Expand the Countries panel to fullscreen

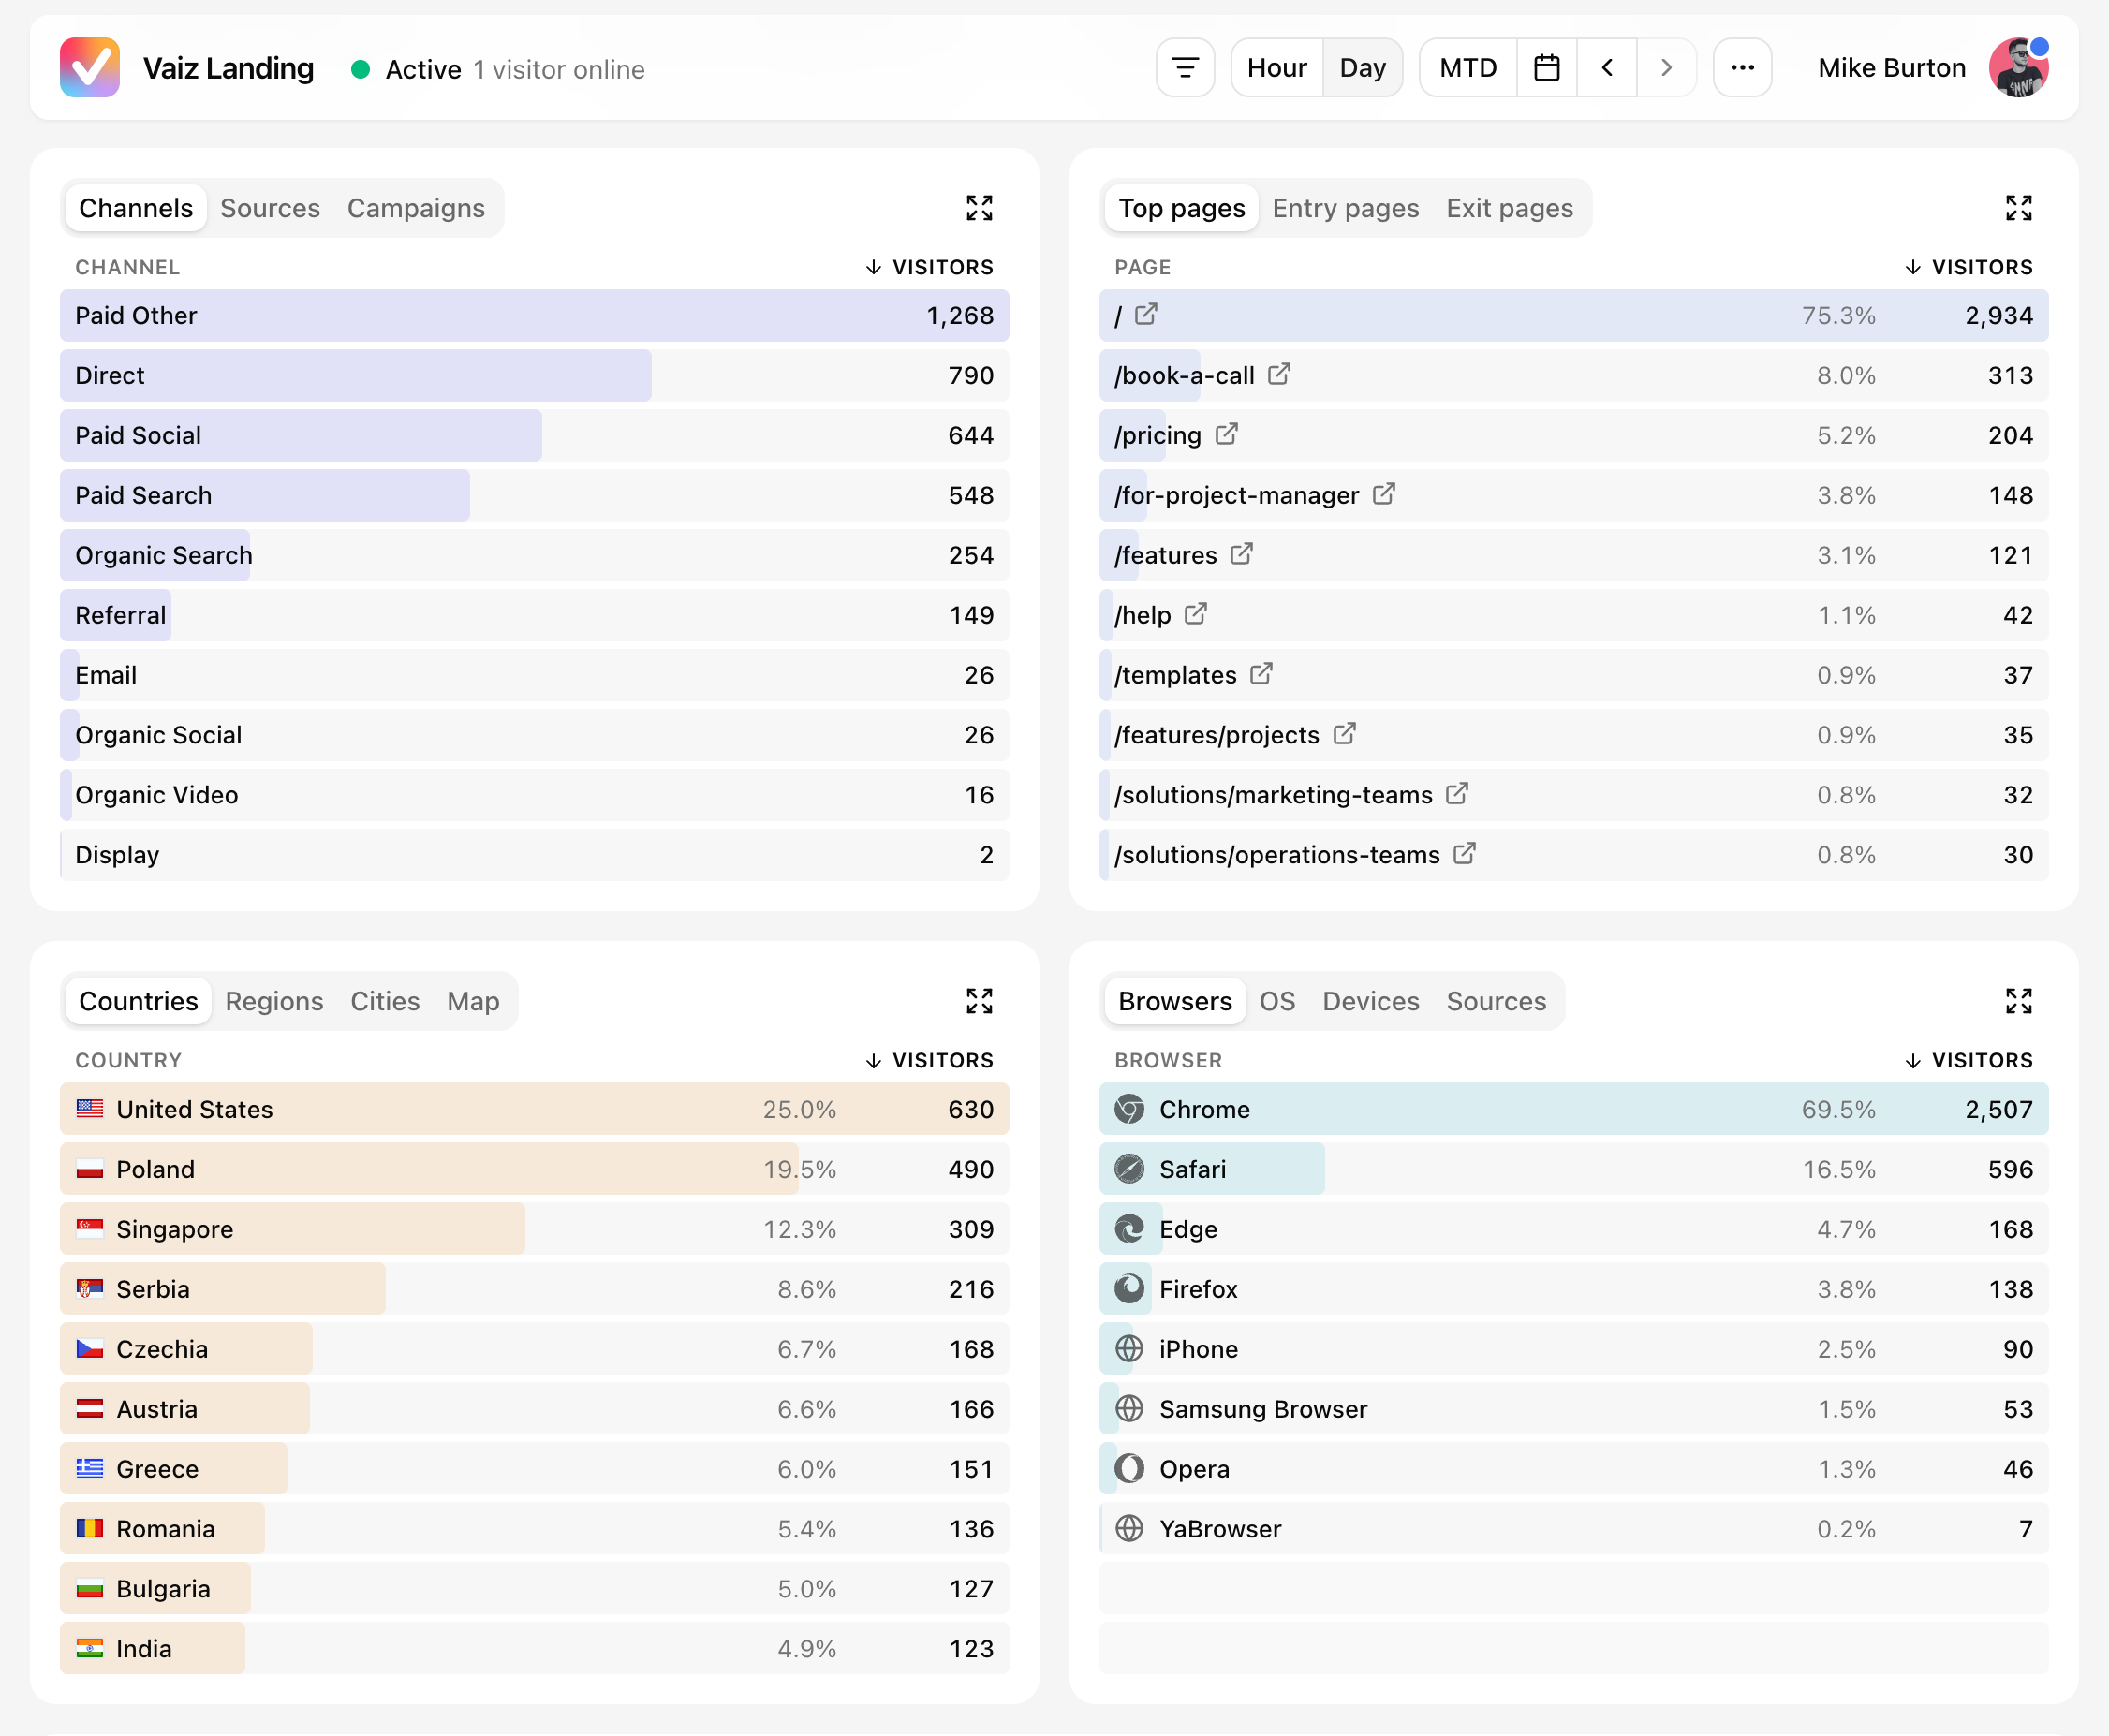pos(979,1001)
